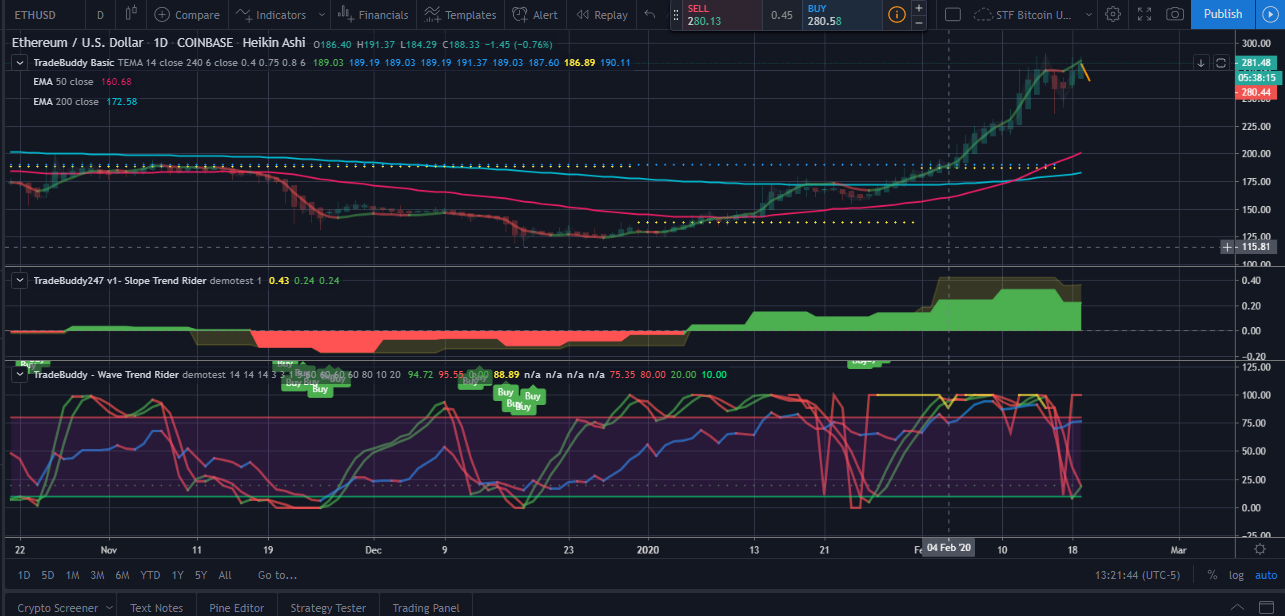This screenshot has width=1285, height=616.
Task: Toggle percent scale mode
Action: coord(1212,575)
